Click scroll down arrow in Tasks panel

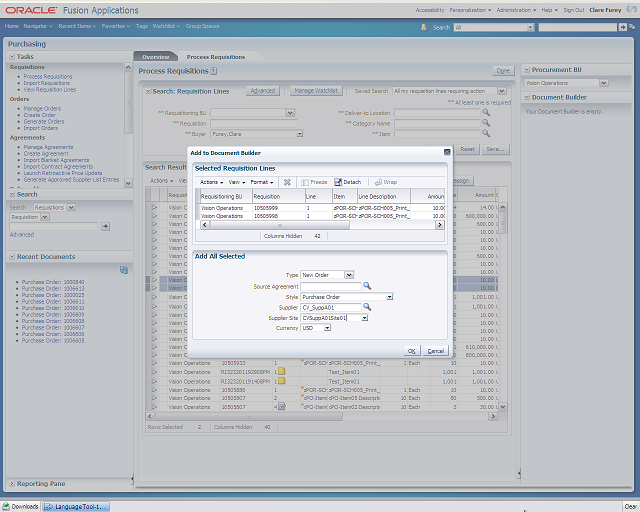coord(128,183)
